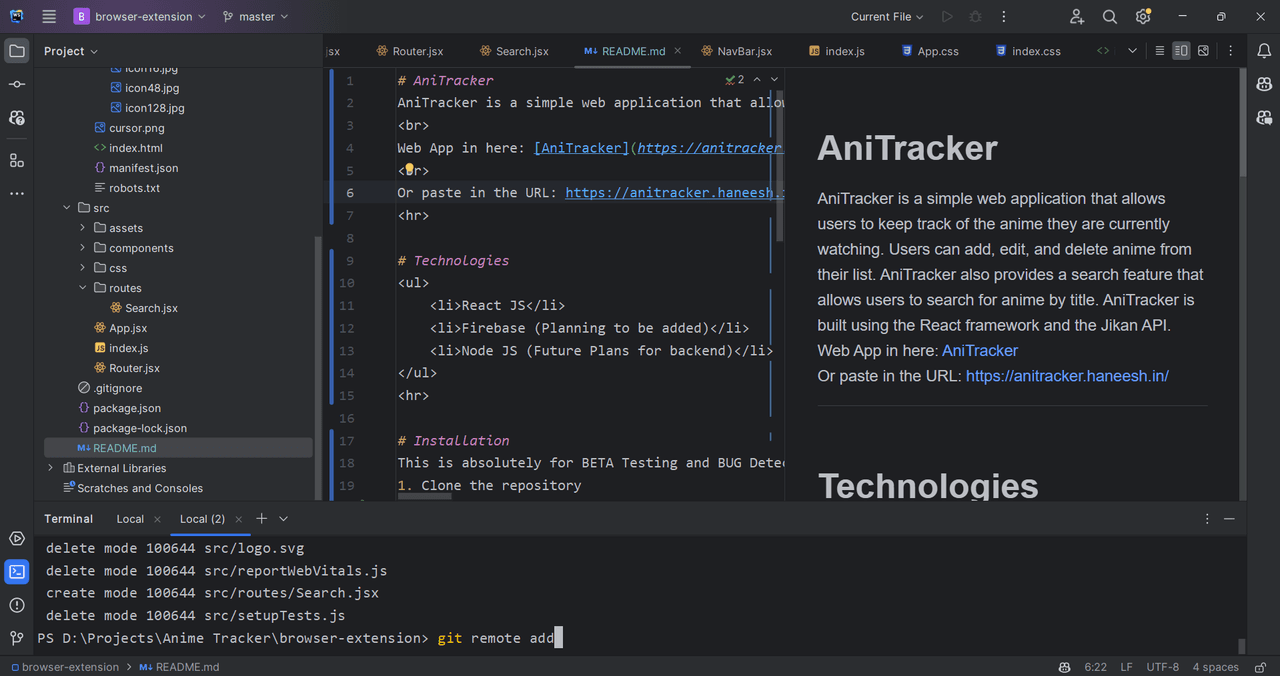The width and height of the screenshot is (1280, 676).
Task: Click the Code With Me icon
Action: (1076, 17)
